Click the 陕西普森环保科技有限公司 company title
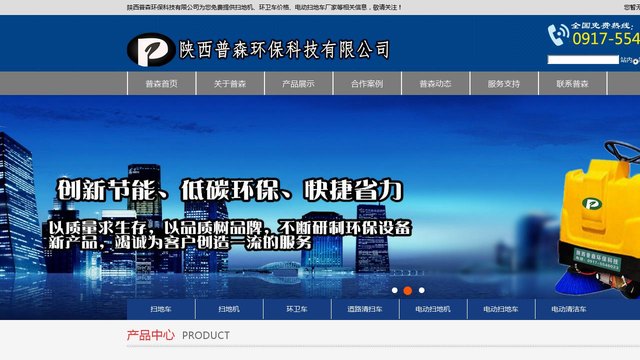The image size is (640, 360). [284, 50]
